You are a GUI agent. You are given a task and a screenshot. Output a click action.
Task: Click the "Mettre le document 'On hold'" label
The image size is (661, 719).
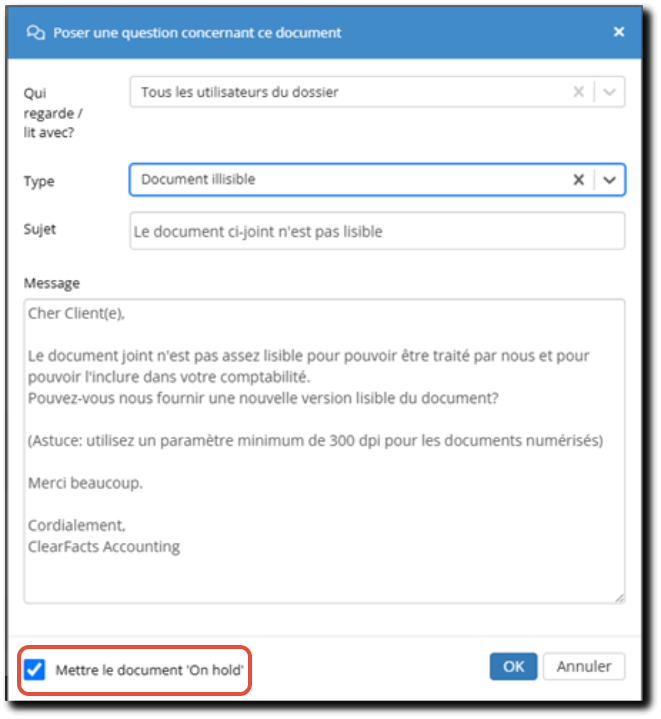(149, 670)
